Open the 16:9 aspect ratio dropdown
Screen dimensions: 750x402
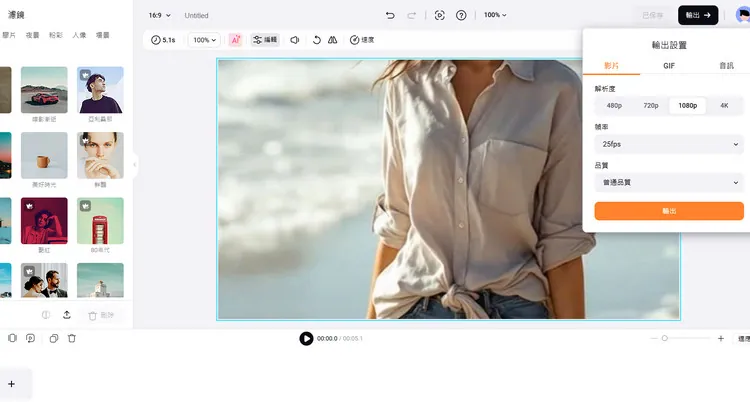click(x=160, y=15)
